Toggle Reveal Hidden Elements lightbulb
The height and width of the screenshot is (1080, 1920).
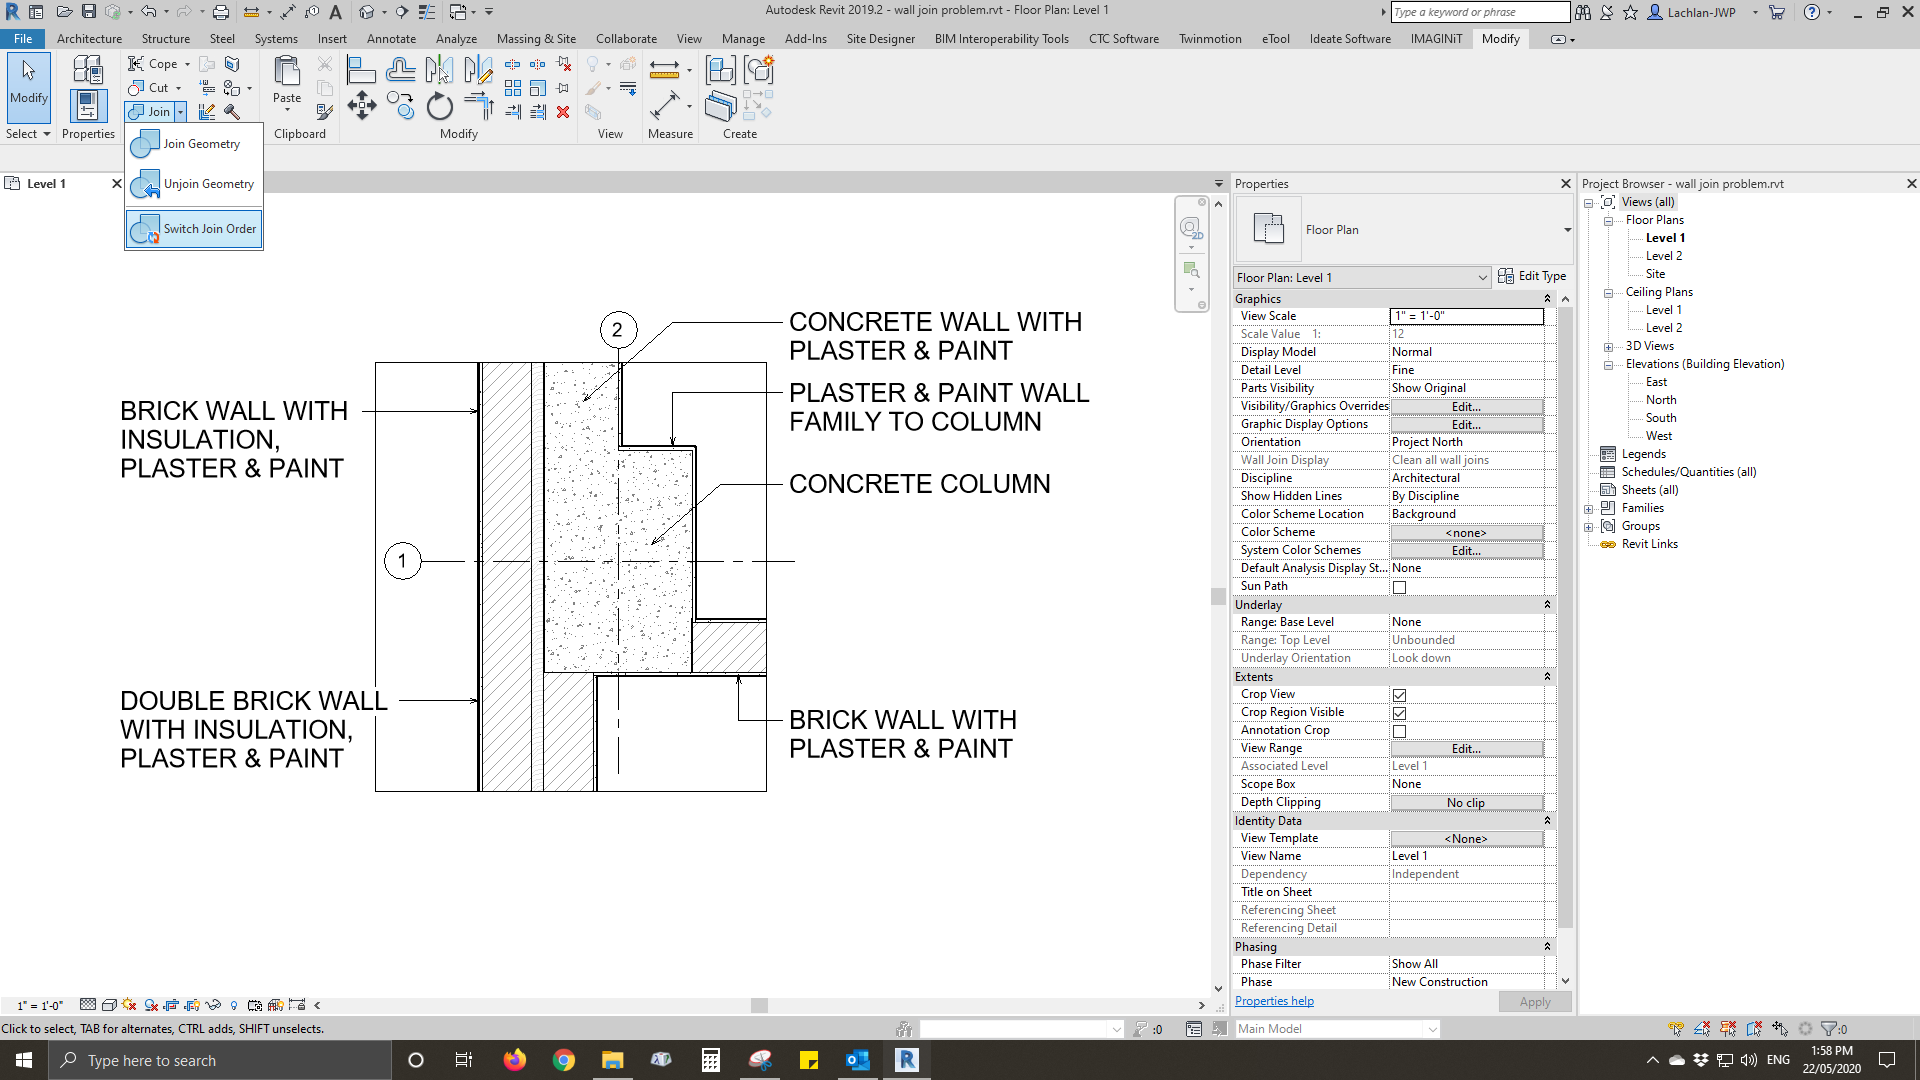234,1005
